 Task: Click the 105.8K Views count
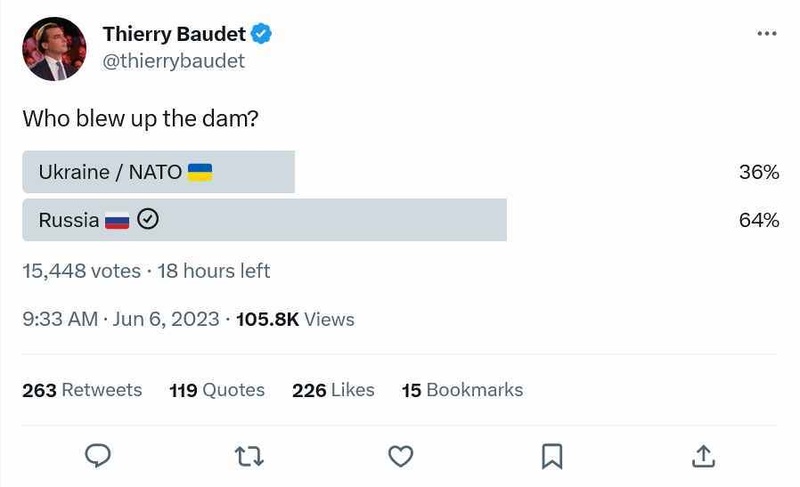pos(295,319)
